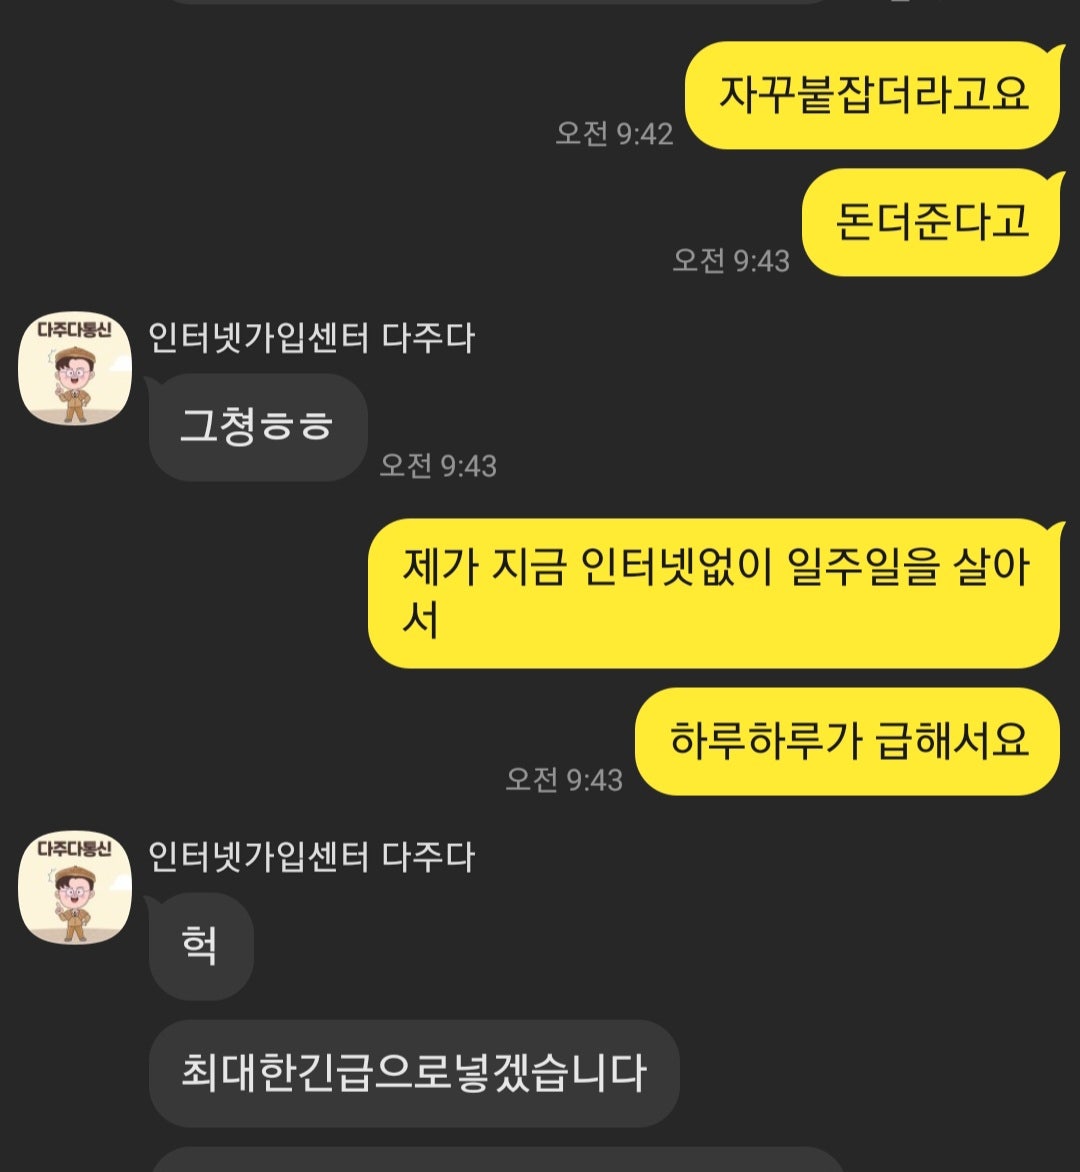Select the 그청ㅎㅎ reply bubble
1080x1172 pixels.
(x=258, y=427)
